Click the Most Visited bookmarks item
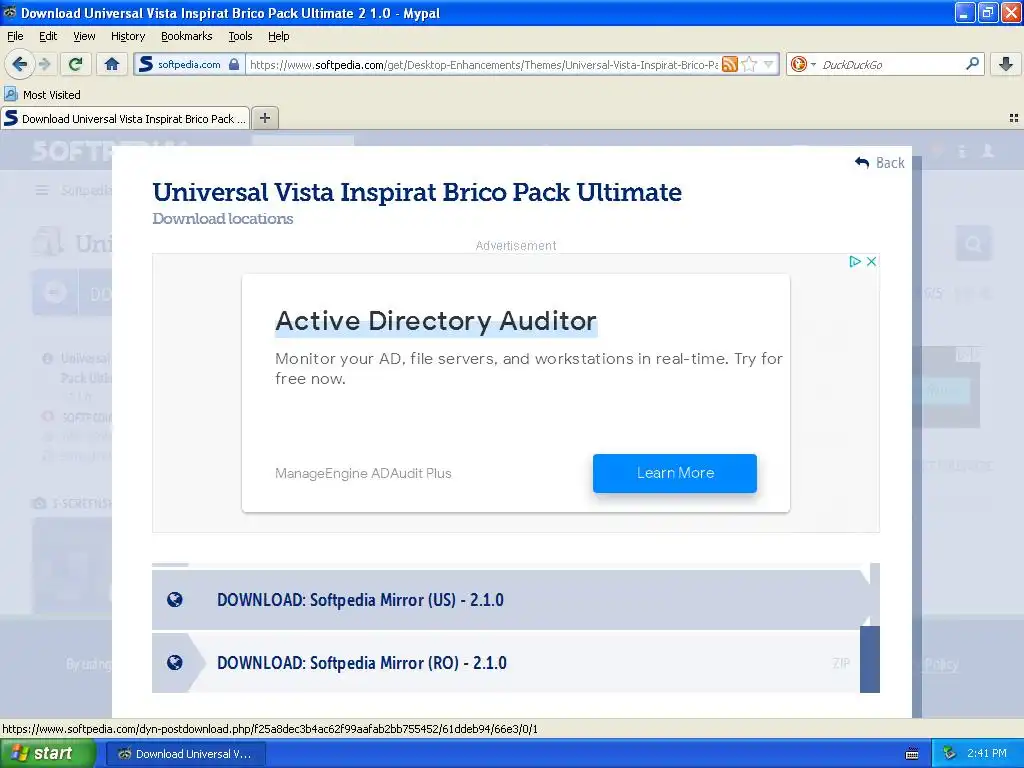Image resolution: width=1024 pixels, height=768 pixels. pyautogui.click(x=42, y=95)
